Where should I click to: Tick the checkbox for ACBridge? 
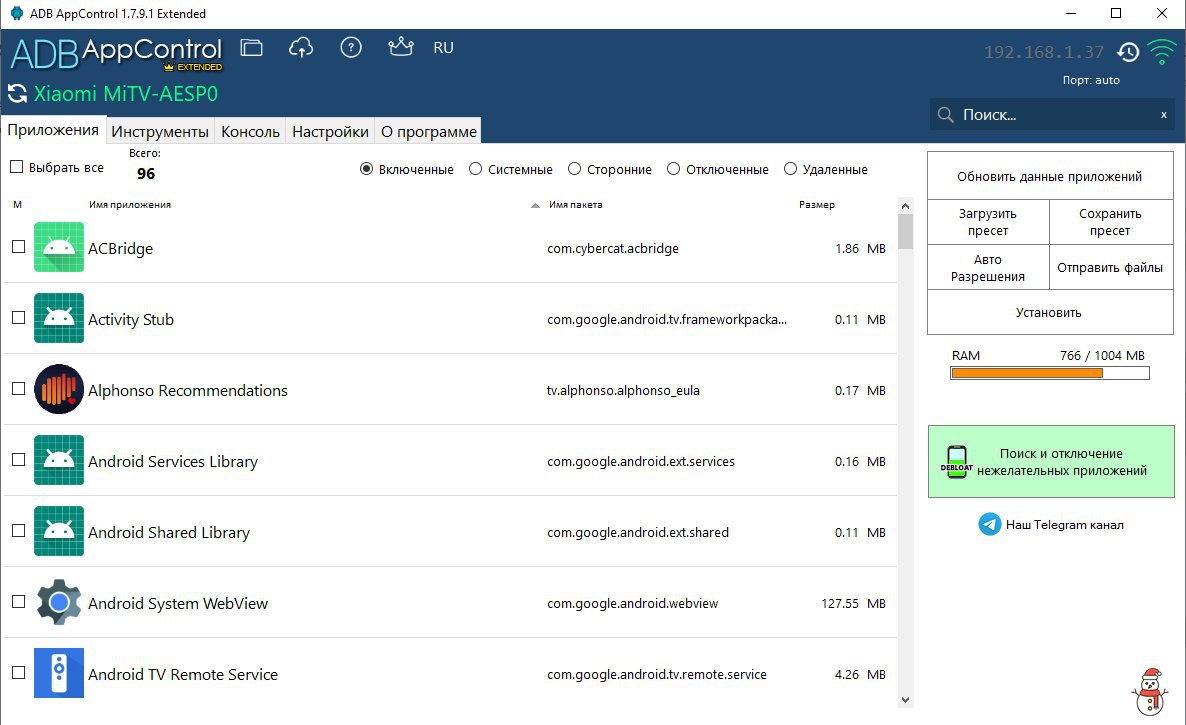[19, 246]
